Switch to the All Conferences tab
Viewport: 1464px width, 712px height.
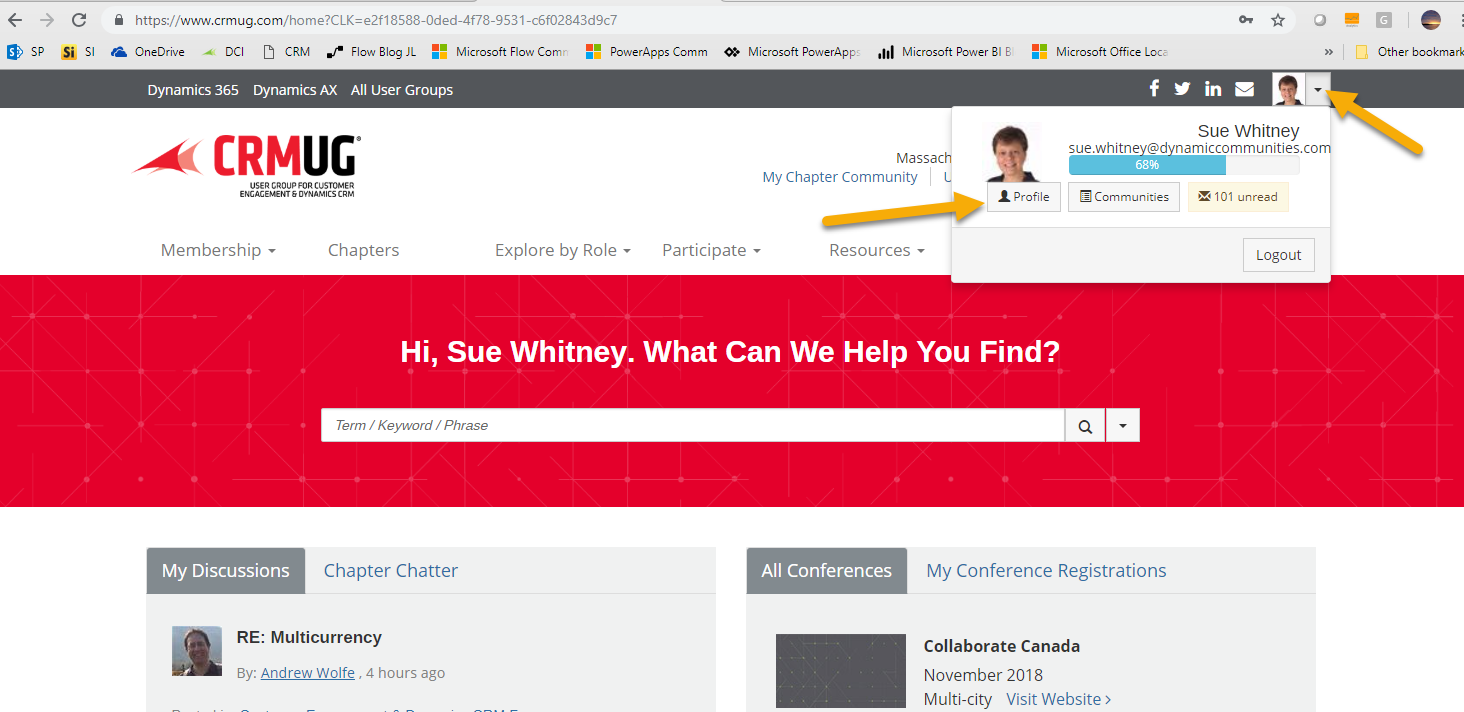[x=827, y=571]
